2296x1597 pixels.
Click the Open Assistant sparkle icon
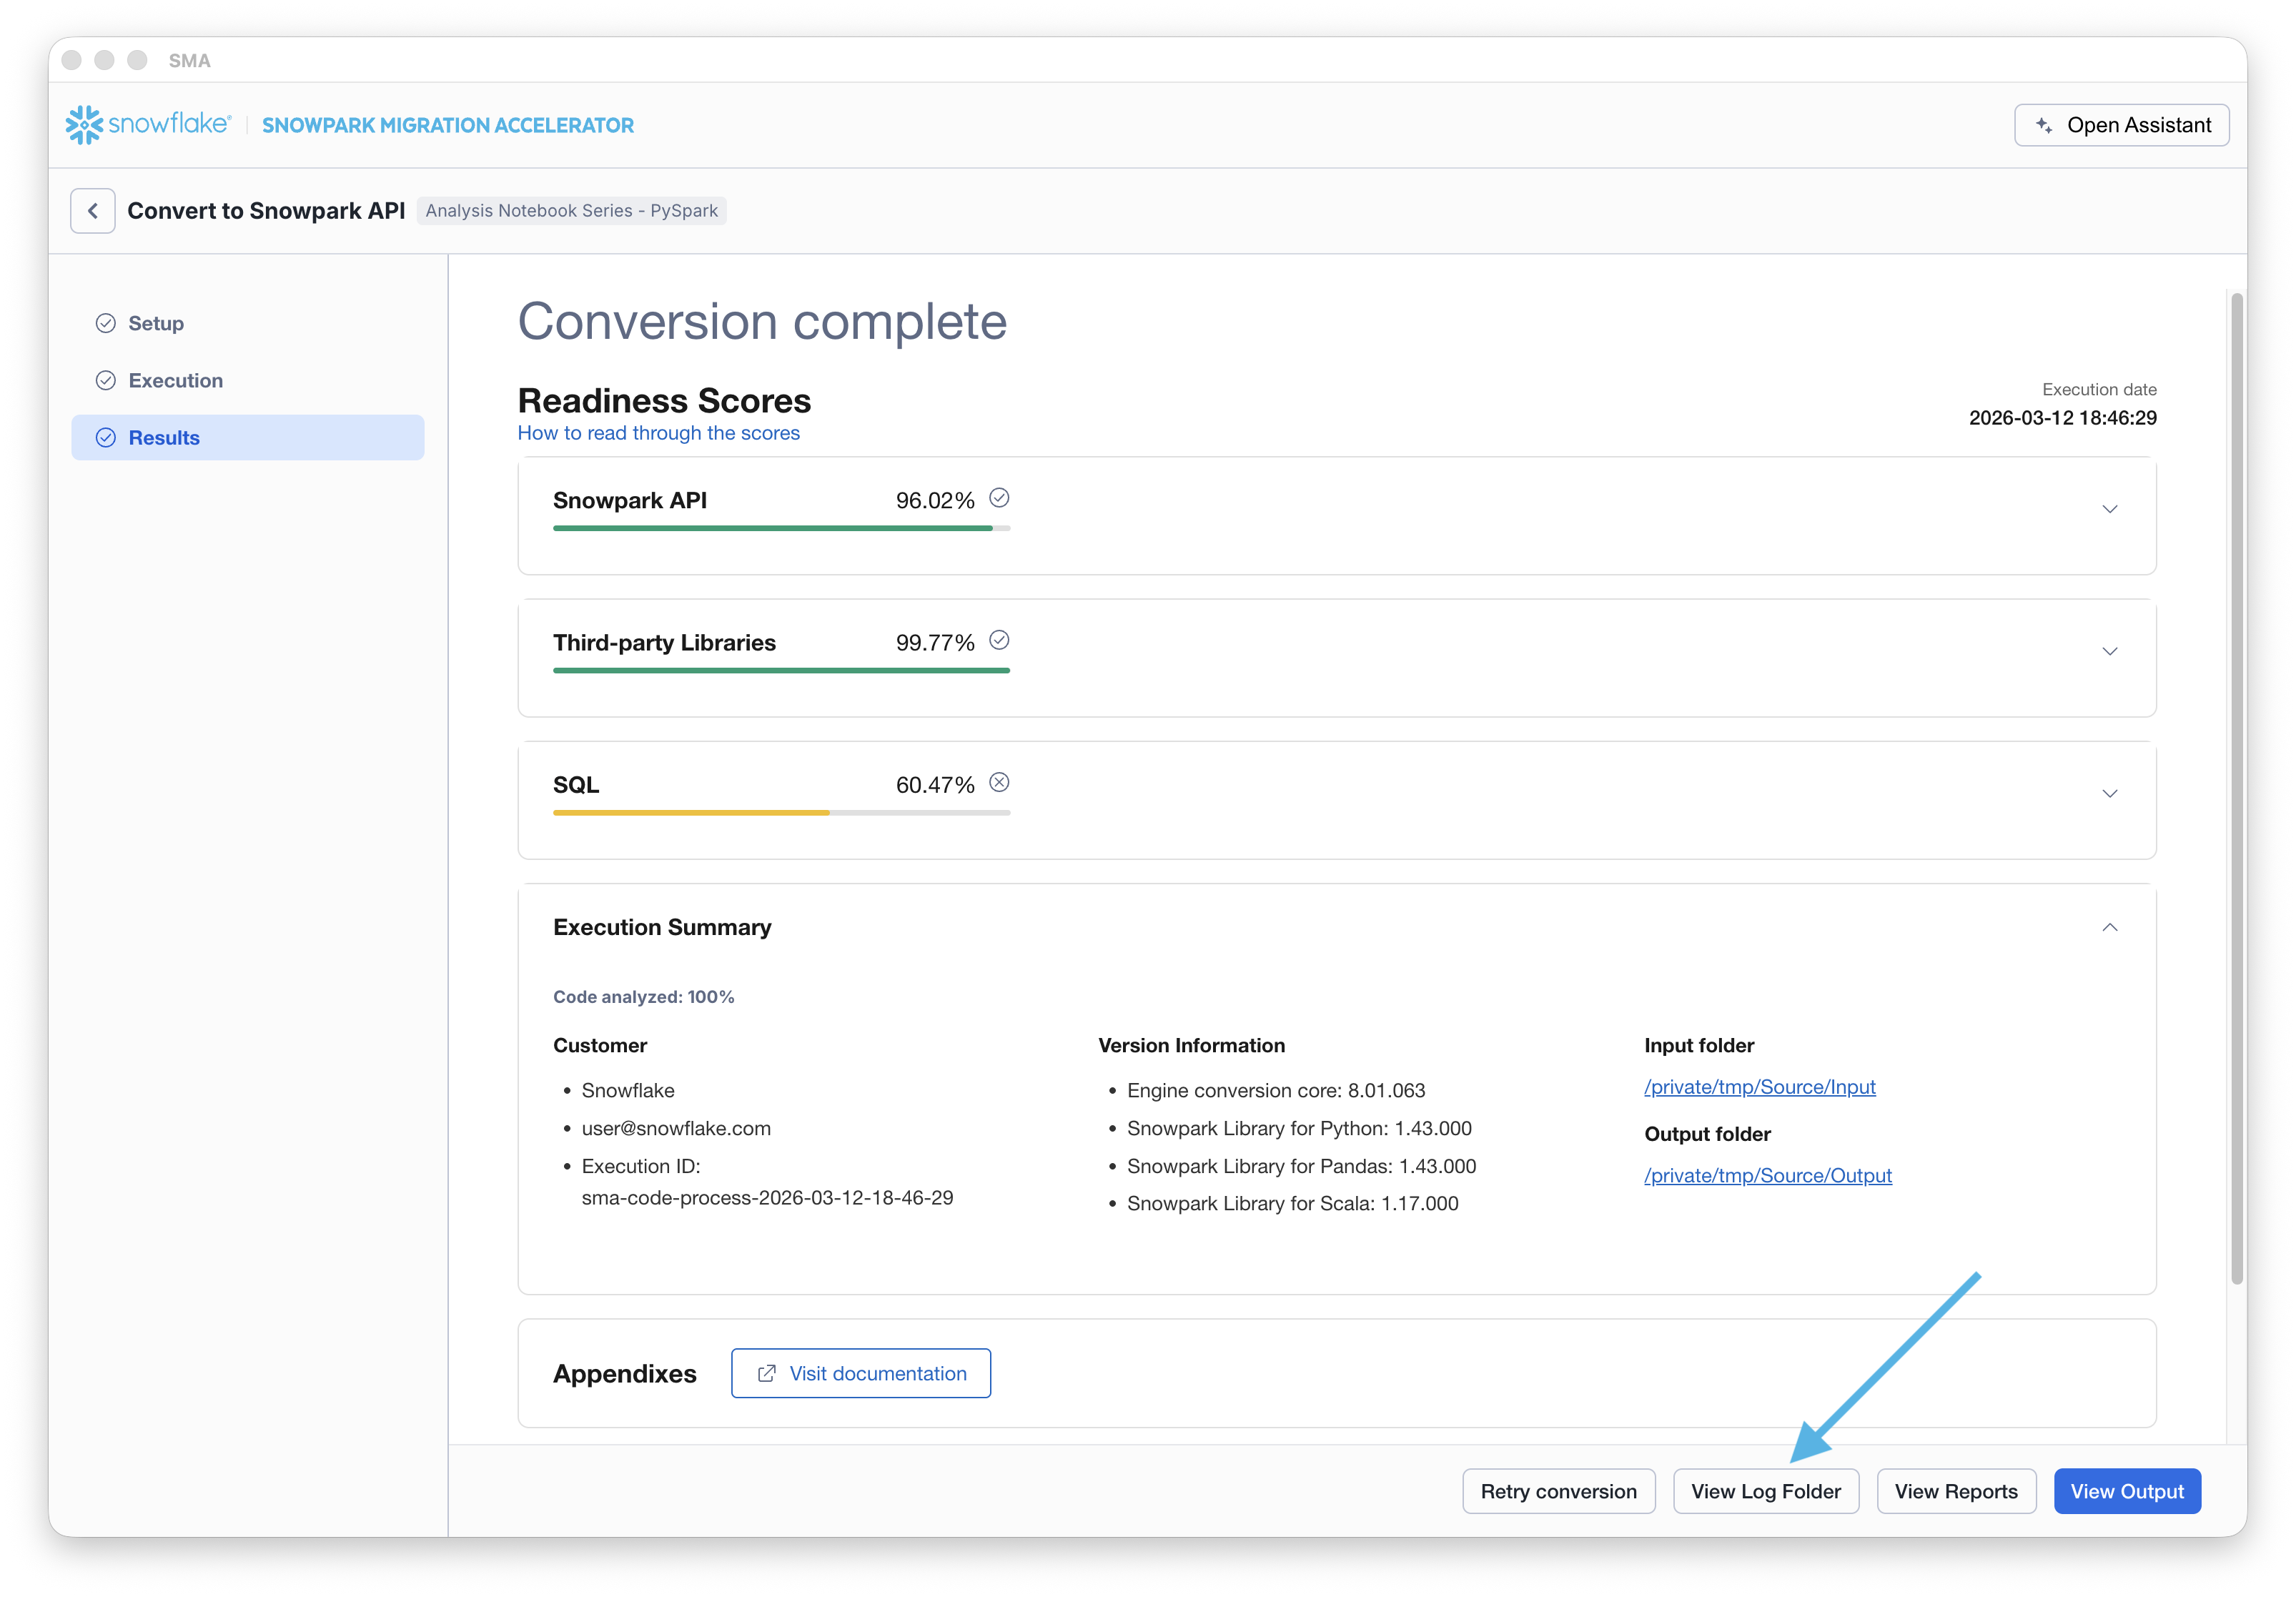point(2044,125)
